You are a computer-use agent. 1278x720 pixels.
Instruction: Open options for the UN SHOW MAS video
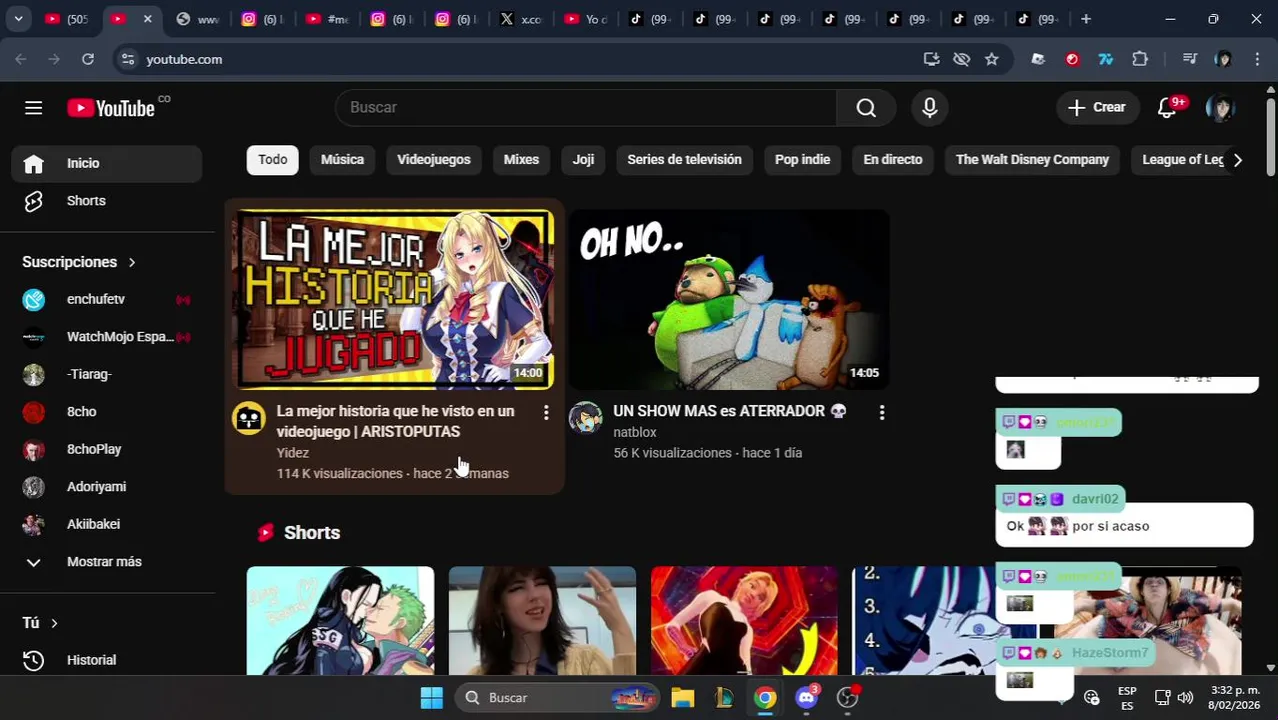point(882,412)
